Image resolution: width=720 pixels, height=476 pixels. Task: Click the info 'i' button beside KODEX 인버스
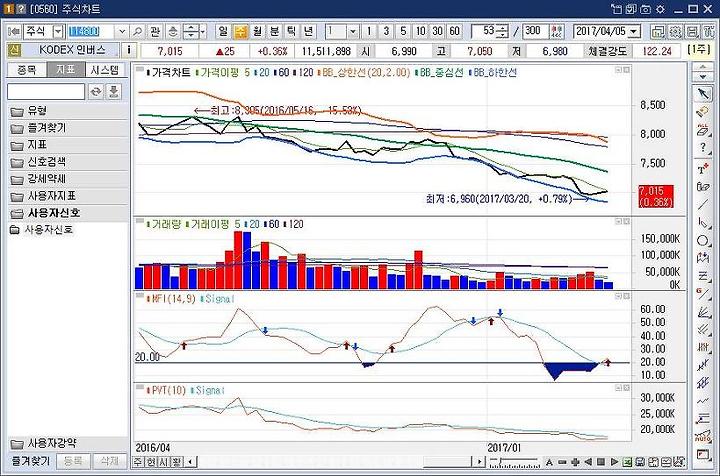coord(129,50)
